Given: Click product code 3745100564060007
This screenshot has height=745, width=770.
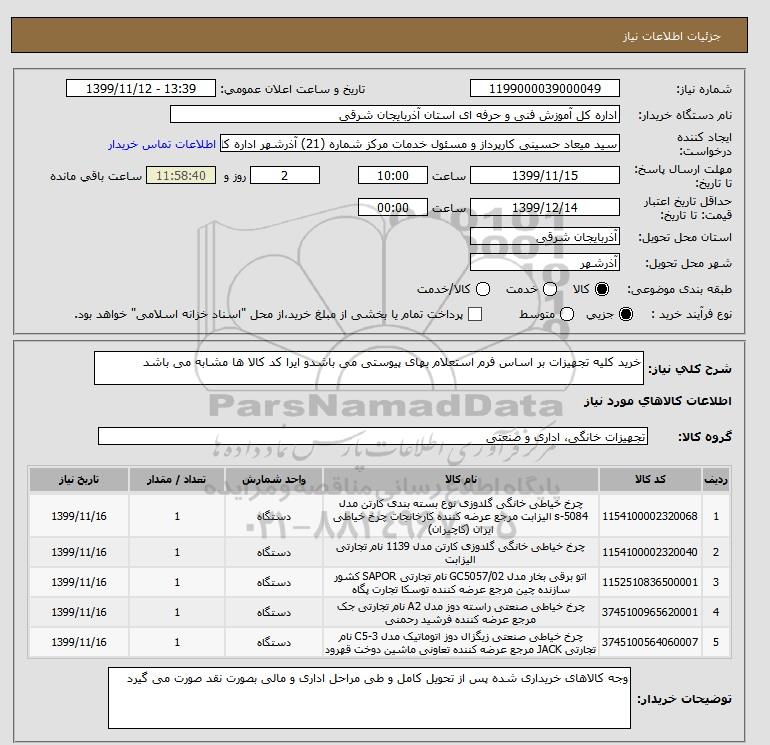Looking at the screenshot, I should pos(650,642).
